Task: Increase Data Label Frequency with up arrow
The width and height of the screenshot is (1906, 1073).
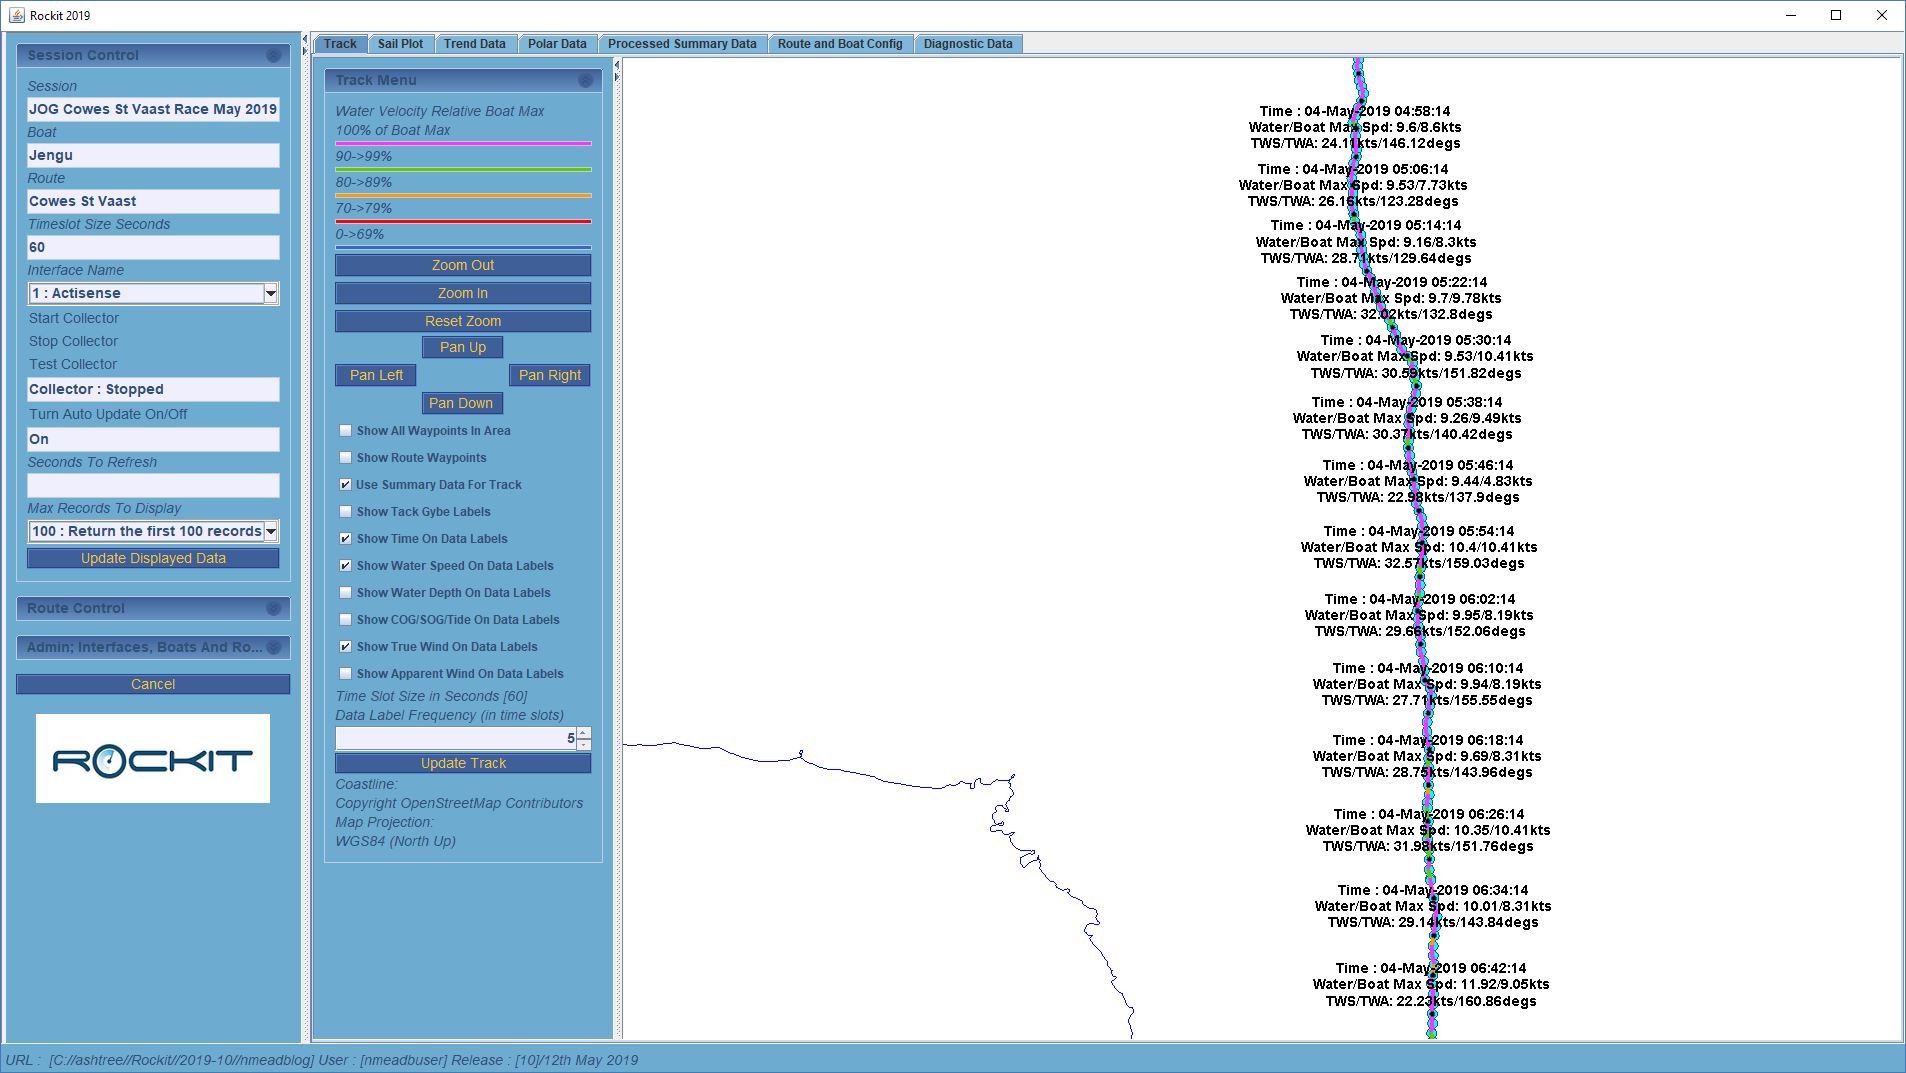Action: click(584, 733)
